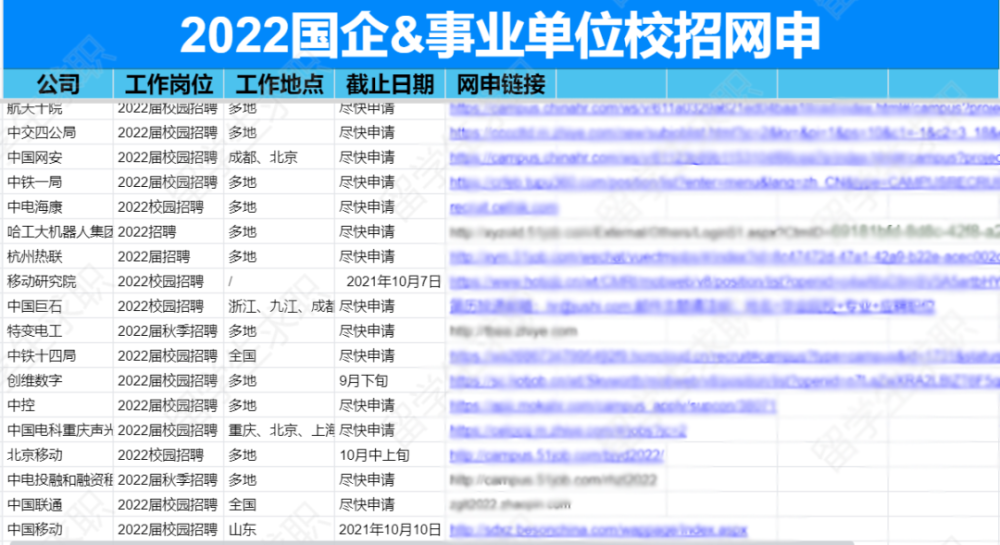Open the resume delivery link for 中国巨石
1000x545 pixels.
[692, 307]
